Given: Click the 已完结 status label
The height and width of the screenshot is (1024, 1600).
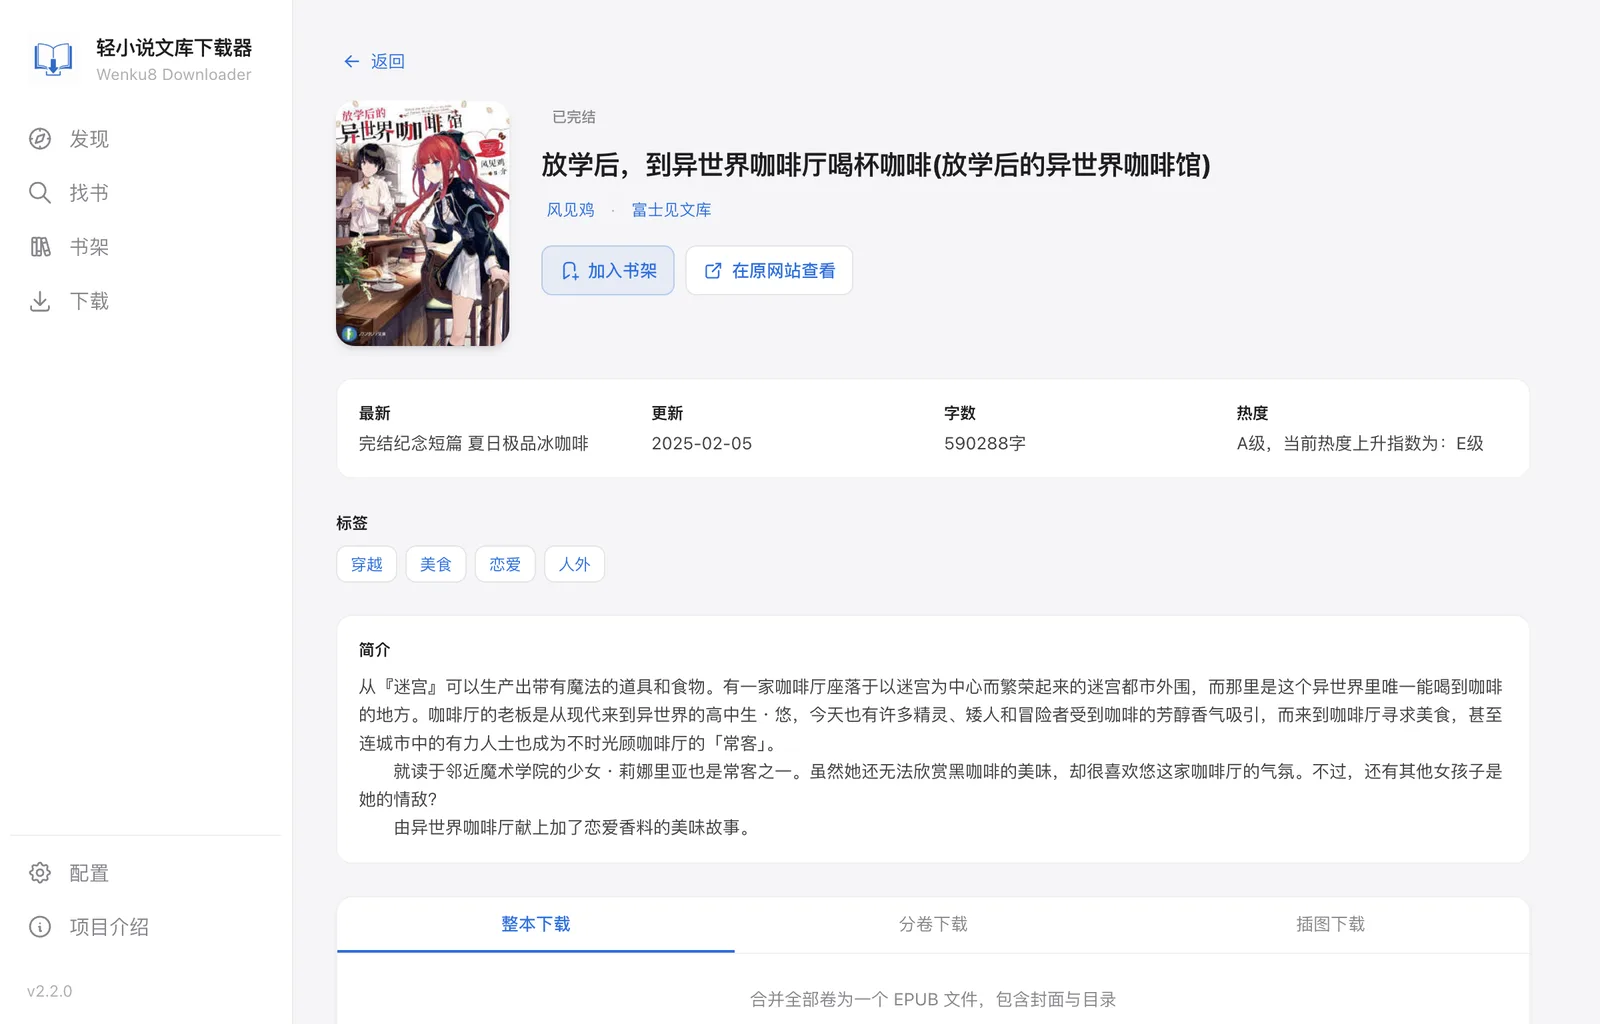Looking at the screenshot, I should 574,117.
